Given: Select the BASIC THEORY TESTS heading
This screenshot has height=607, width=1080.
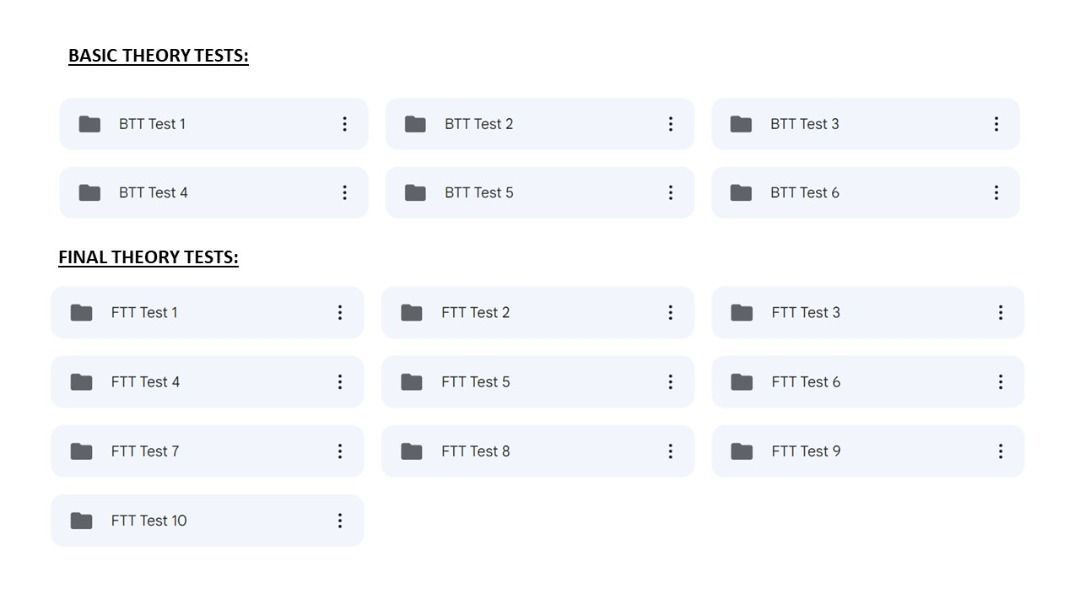Looking at the screenshot, I should 158,56.
